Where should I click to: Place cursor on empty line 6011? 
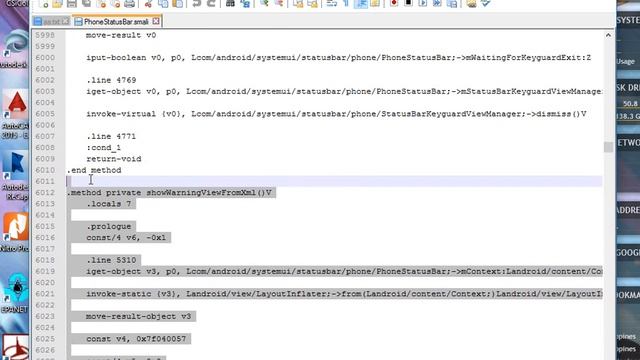click(x=335, y=181)
